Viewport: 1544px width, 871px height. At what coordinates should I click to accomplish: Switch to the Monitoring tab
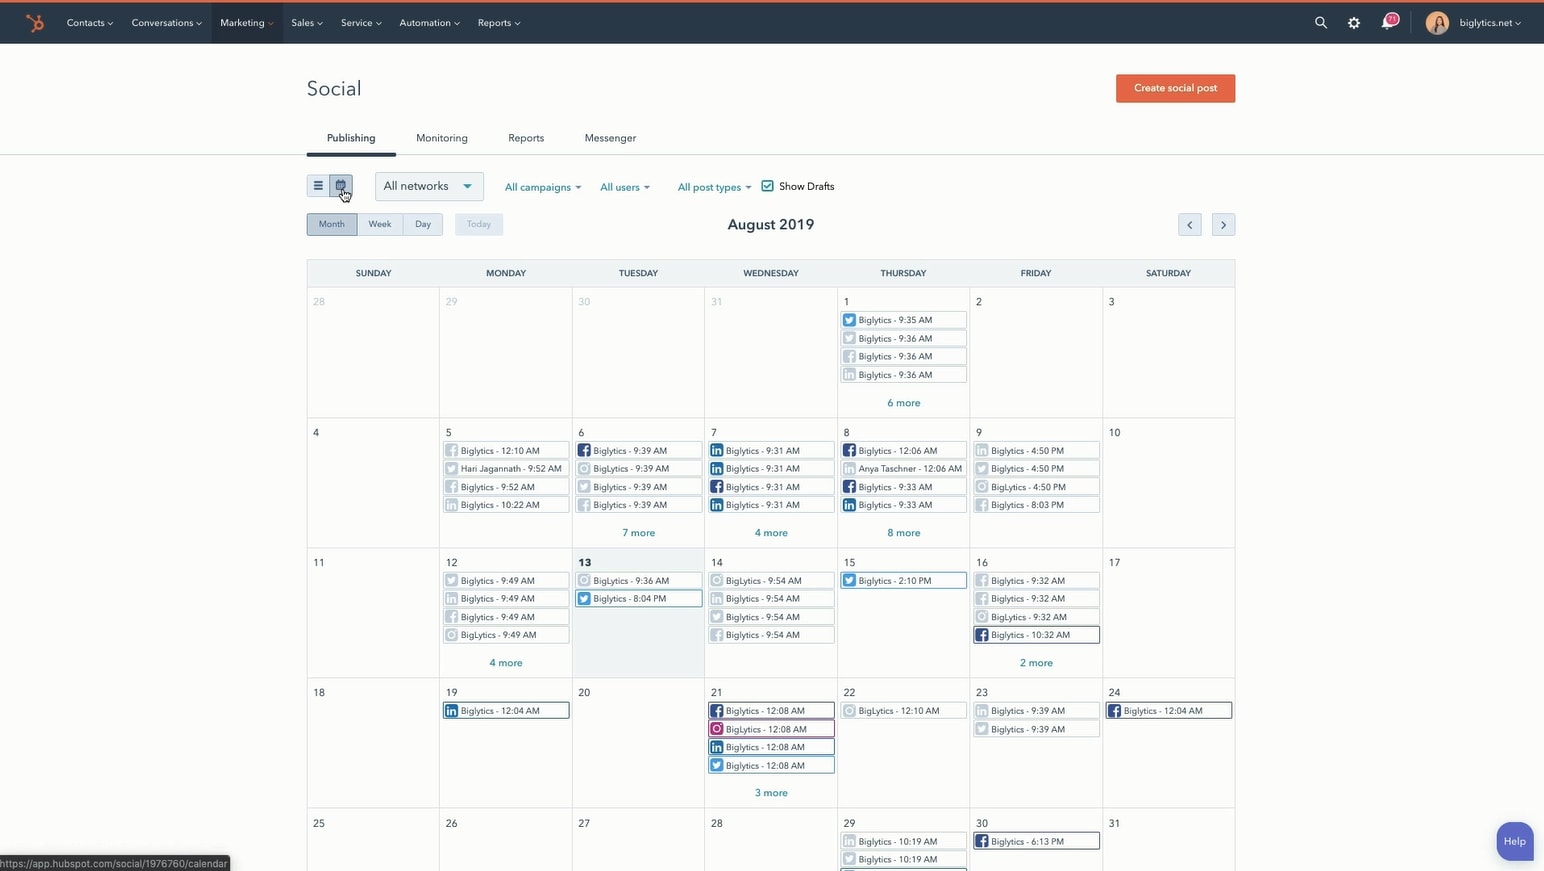pyautogui.click(x=442, y=138)
